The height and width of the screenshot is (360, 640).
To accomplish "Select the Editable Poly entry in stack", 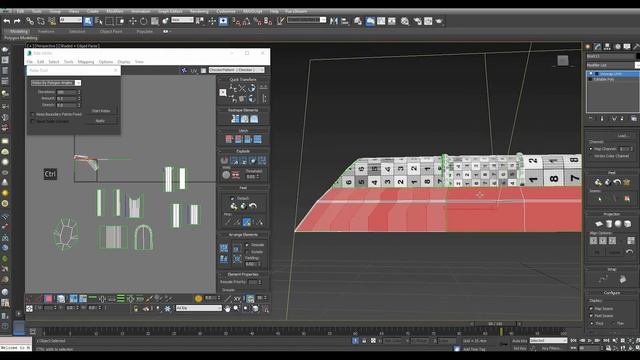I will pos(604,79).
